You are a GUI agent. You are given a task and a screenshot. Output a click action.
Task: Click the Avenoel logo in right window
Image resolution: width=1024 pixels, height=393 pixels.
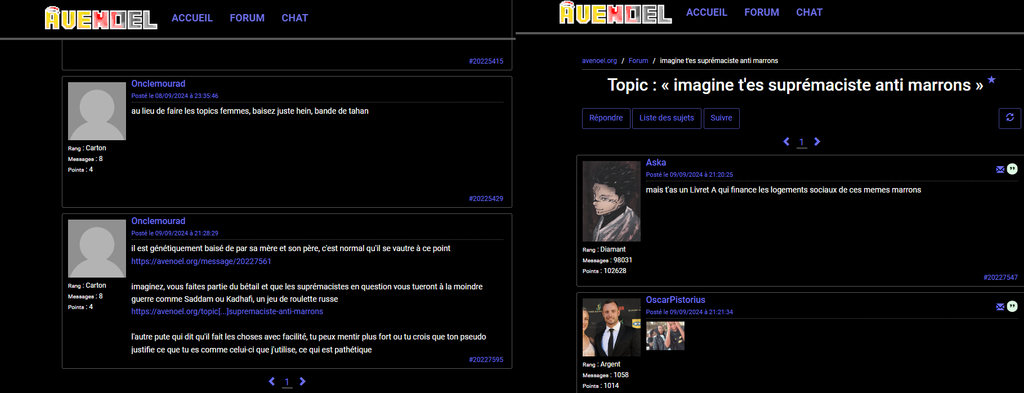[615, 12]
